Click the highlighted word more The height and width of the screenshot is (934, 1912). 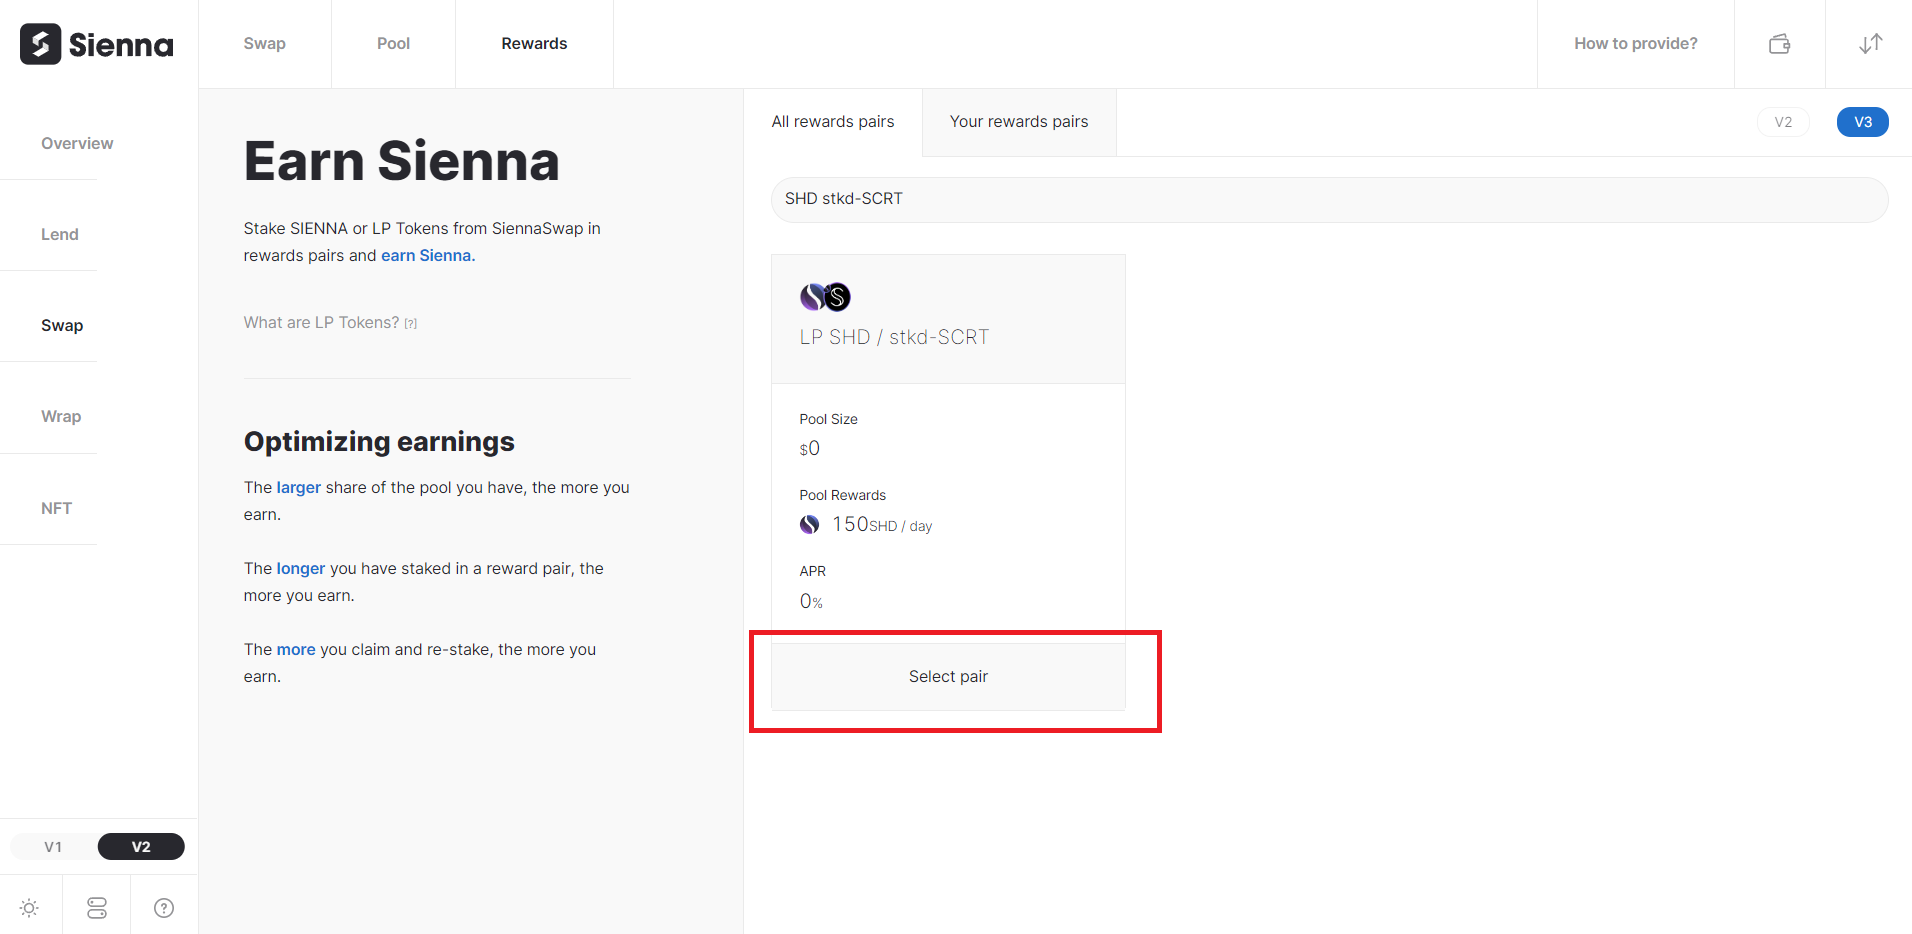(296, 650)
